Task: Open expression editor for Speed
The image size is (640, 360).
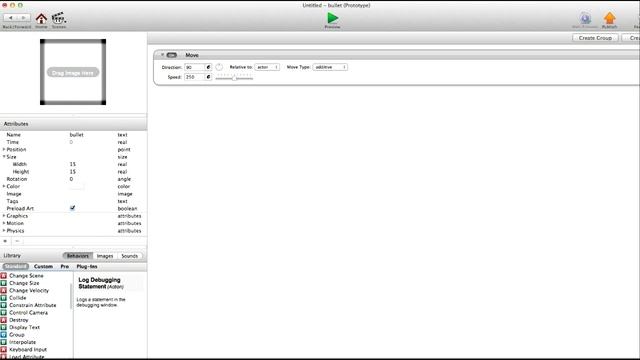Action: click(208, 77)
